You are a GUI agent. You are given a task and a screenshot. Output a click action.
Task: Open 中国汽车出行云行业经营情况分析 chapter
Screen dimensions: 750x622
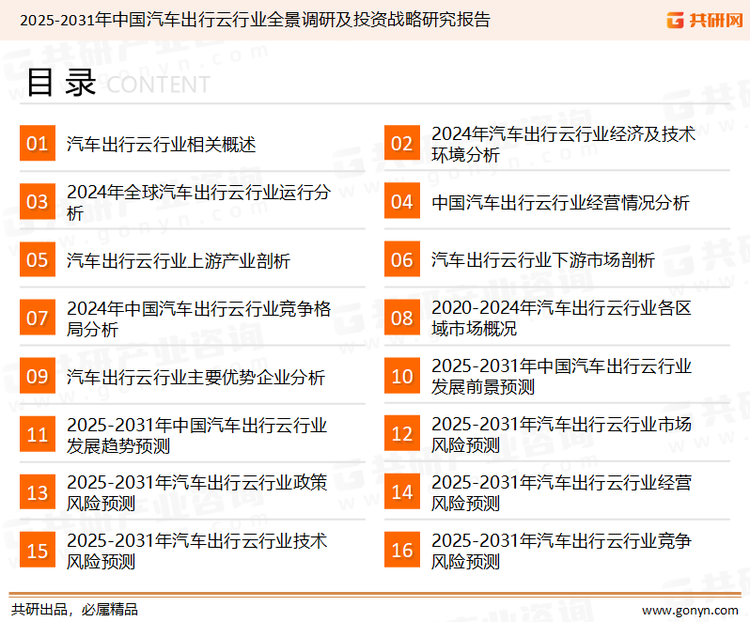[x=560, y=203]
